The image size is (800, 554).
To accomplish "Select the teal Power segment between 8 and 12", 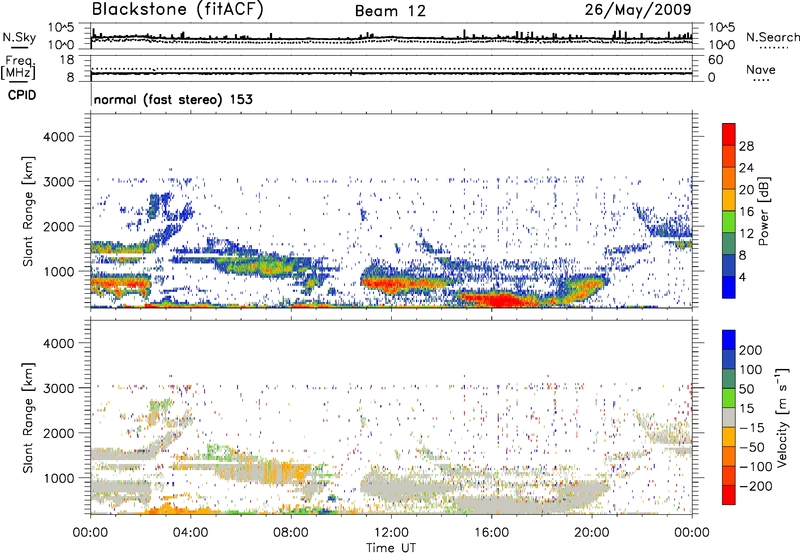I will click(729, 244).
